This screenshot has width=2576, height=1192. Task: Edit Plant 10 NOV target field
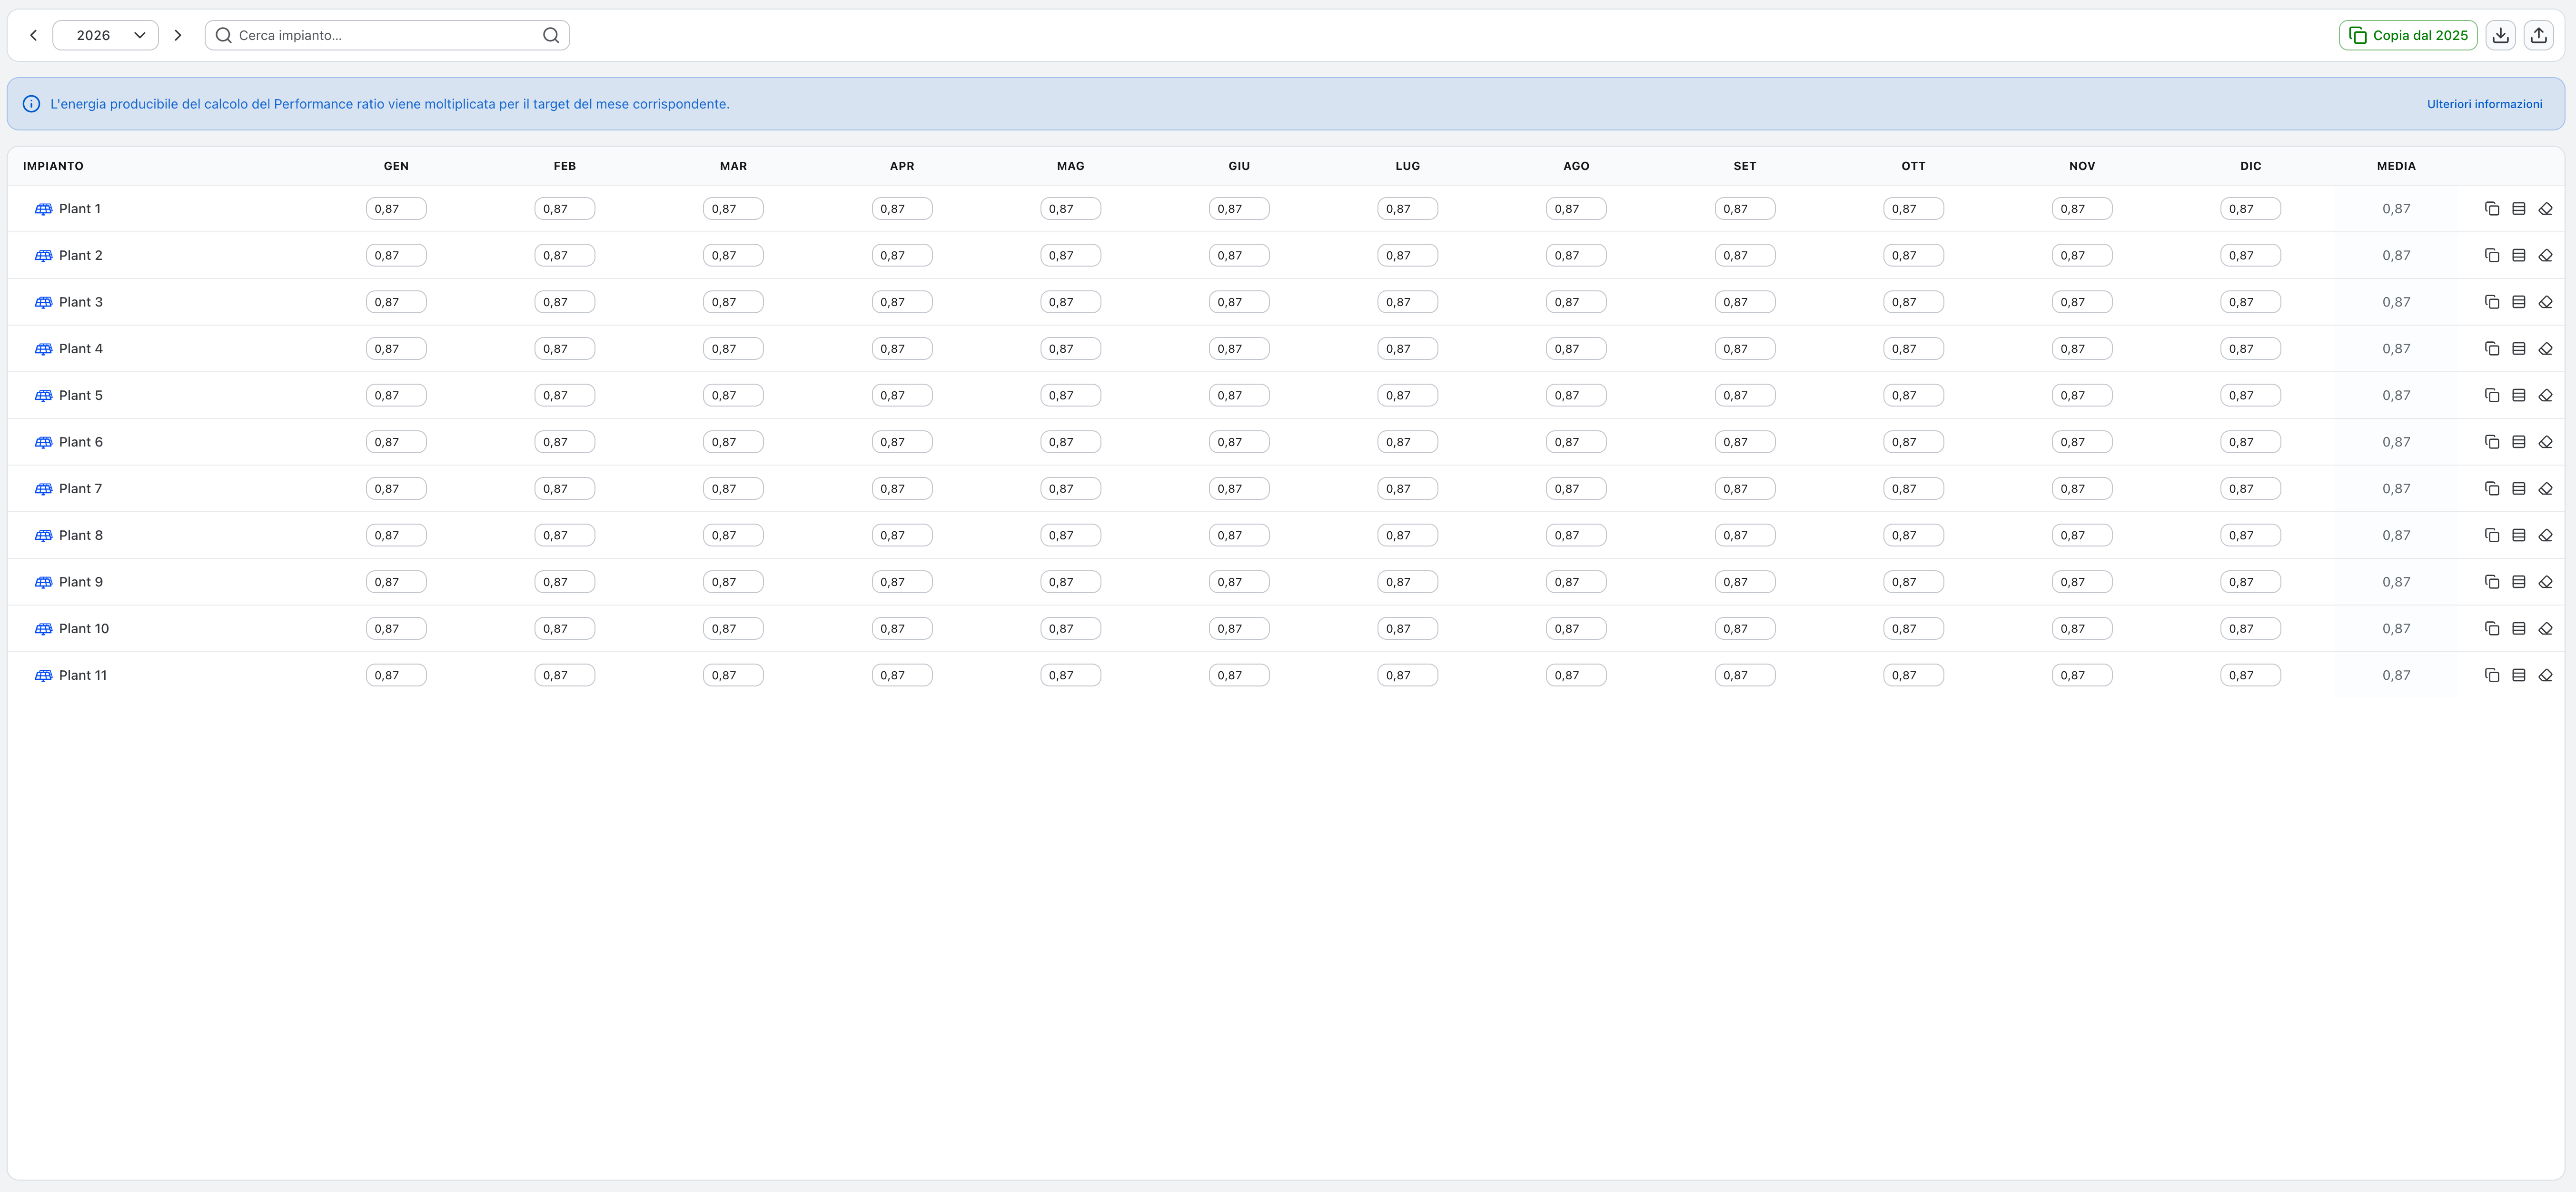tap(2082, 629)
